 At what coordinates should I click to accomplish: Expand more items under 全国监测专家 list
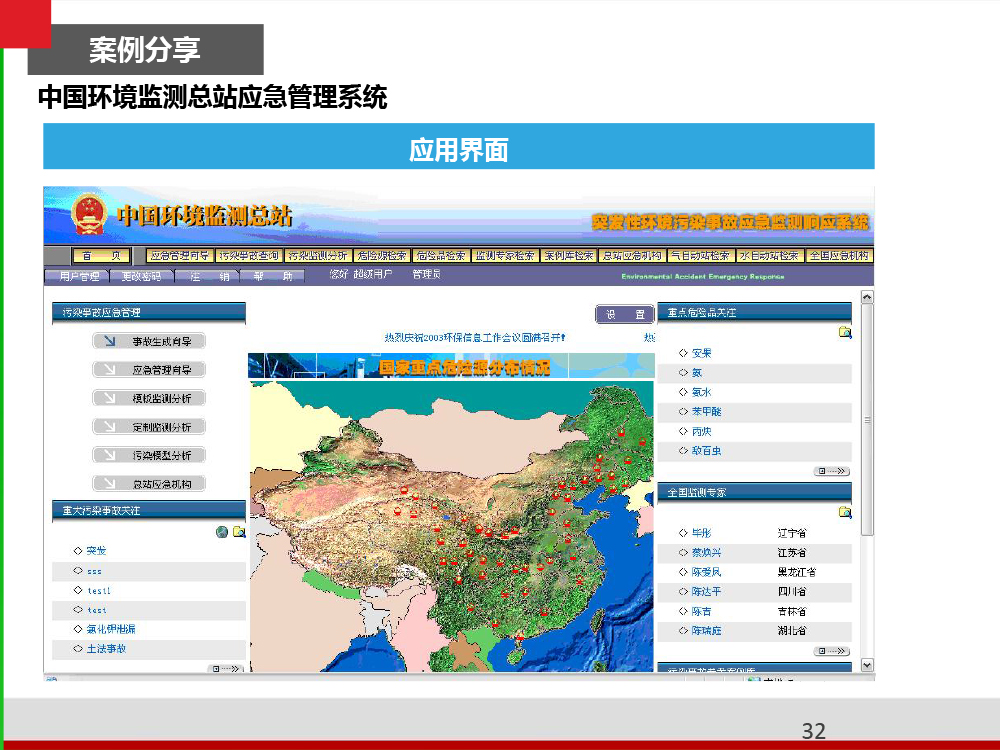831,650
